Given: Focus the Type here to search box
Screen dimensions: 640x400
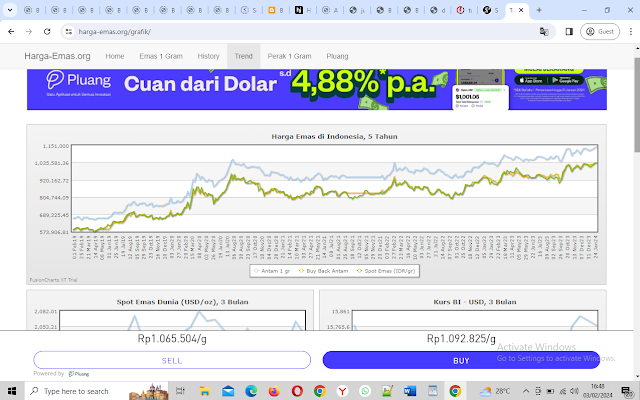Looking at the screenshot, I should click(x=97, y=391).
